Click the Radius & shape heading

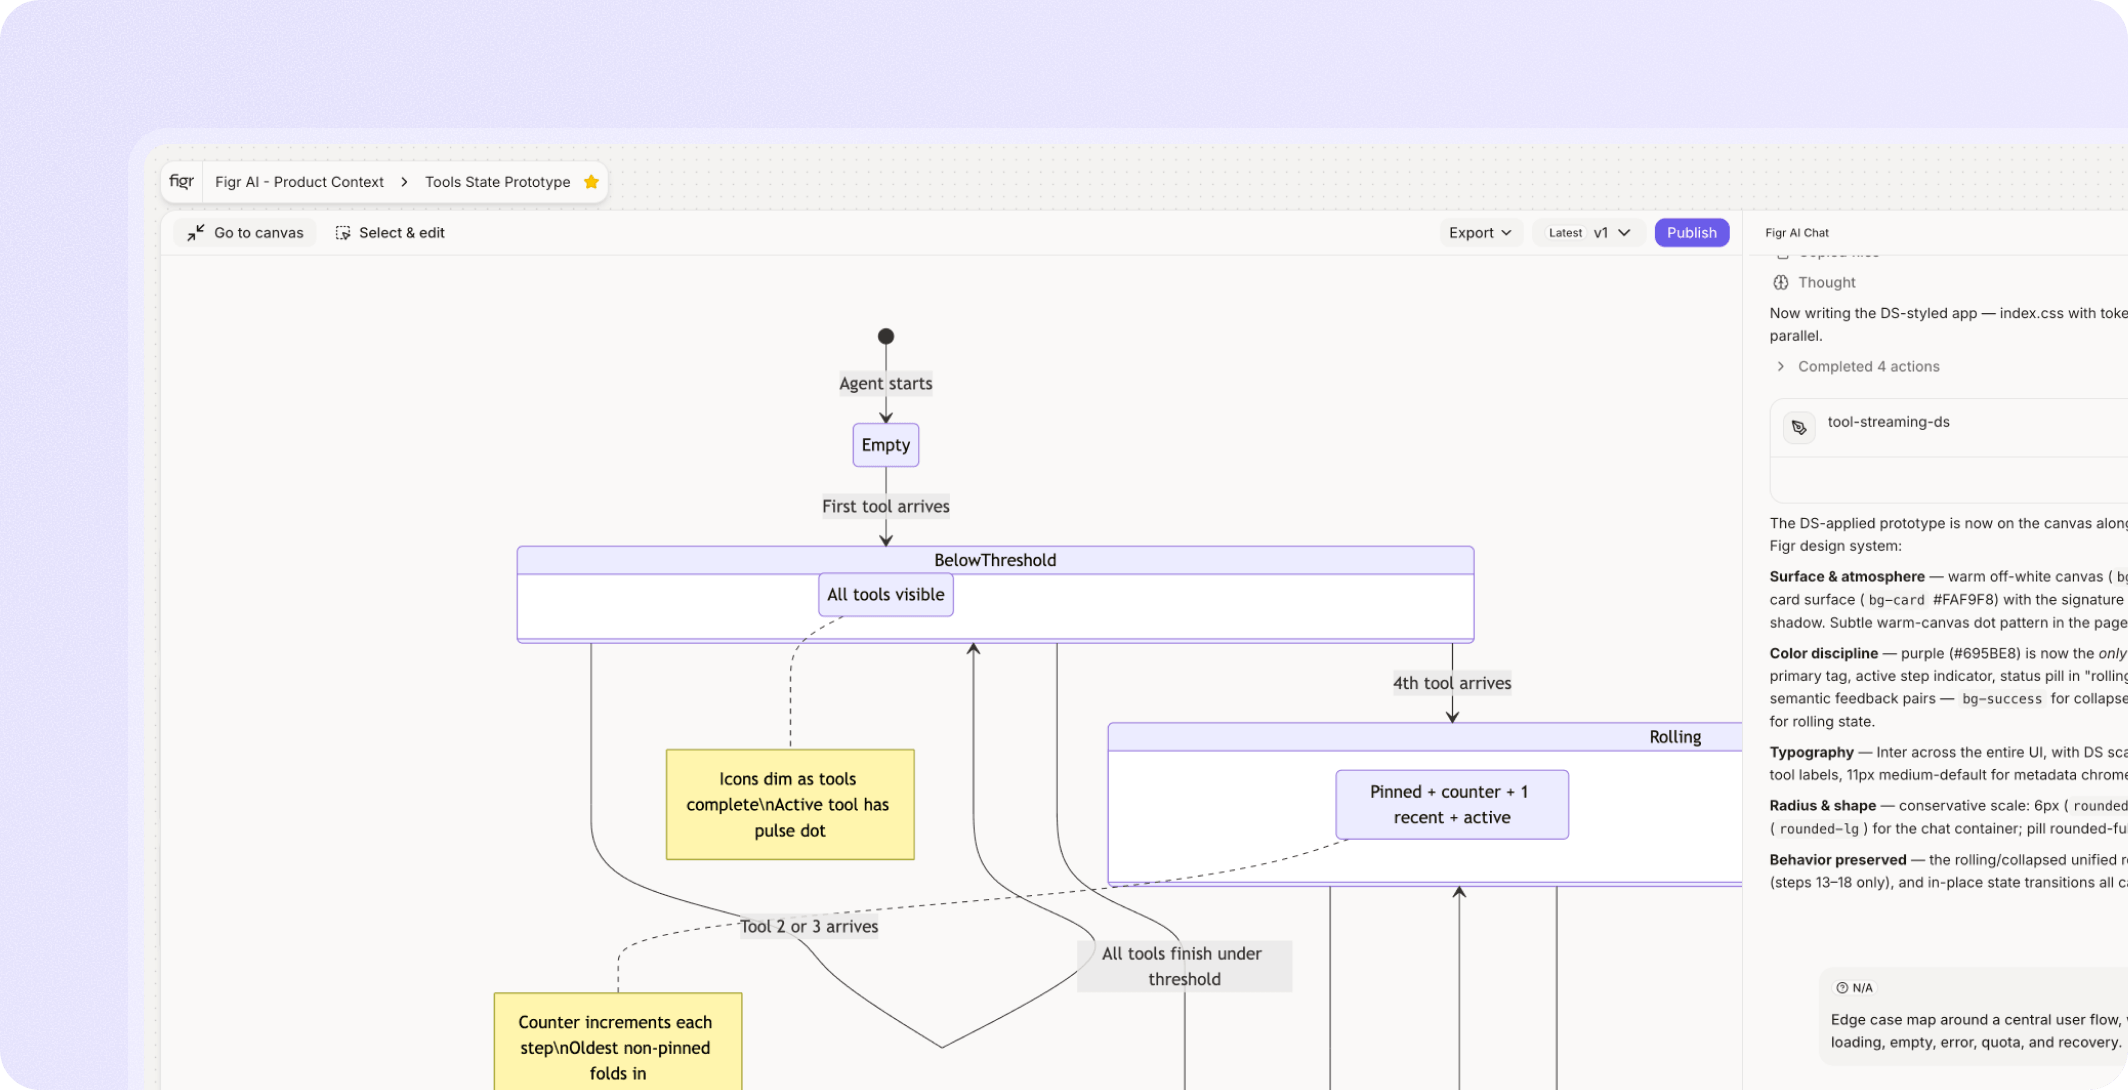(x=1823, y=806)
